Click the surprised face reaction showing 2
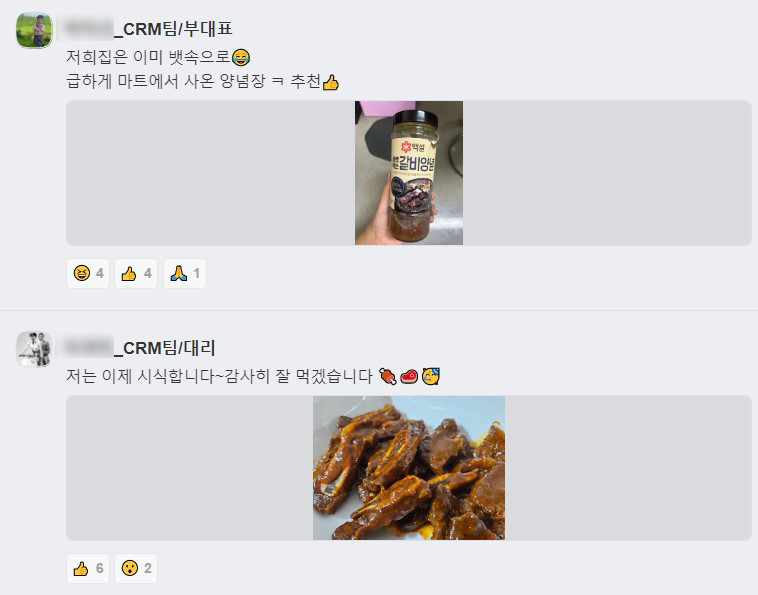 coord(136,568)
